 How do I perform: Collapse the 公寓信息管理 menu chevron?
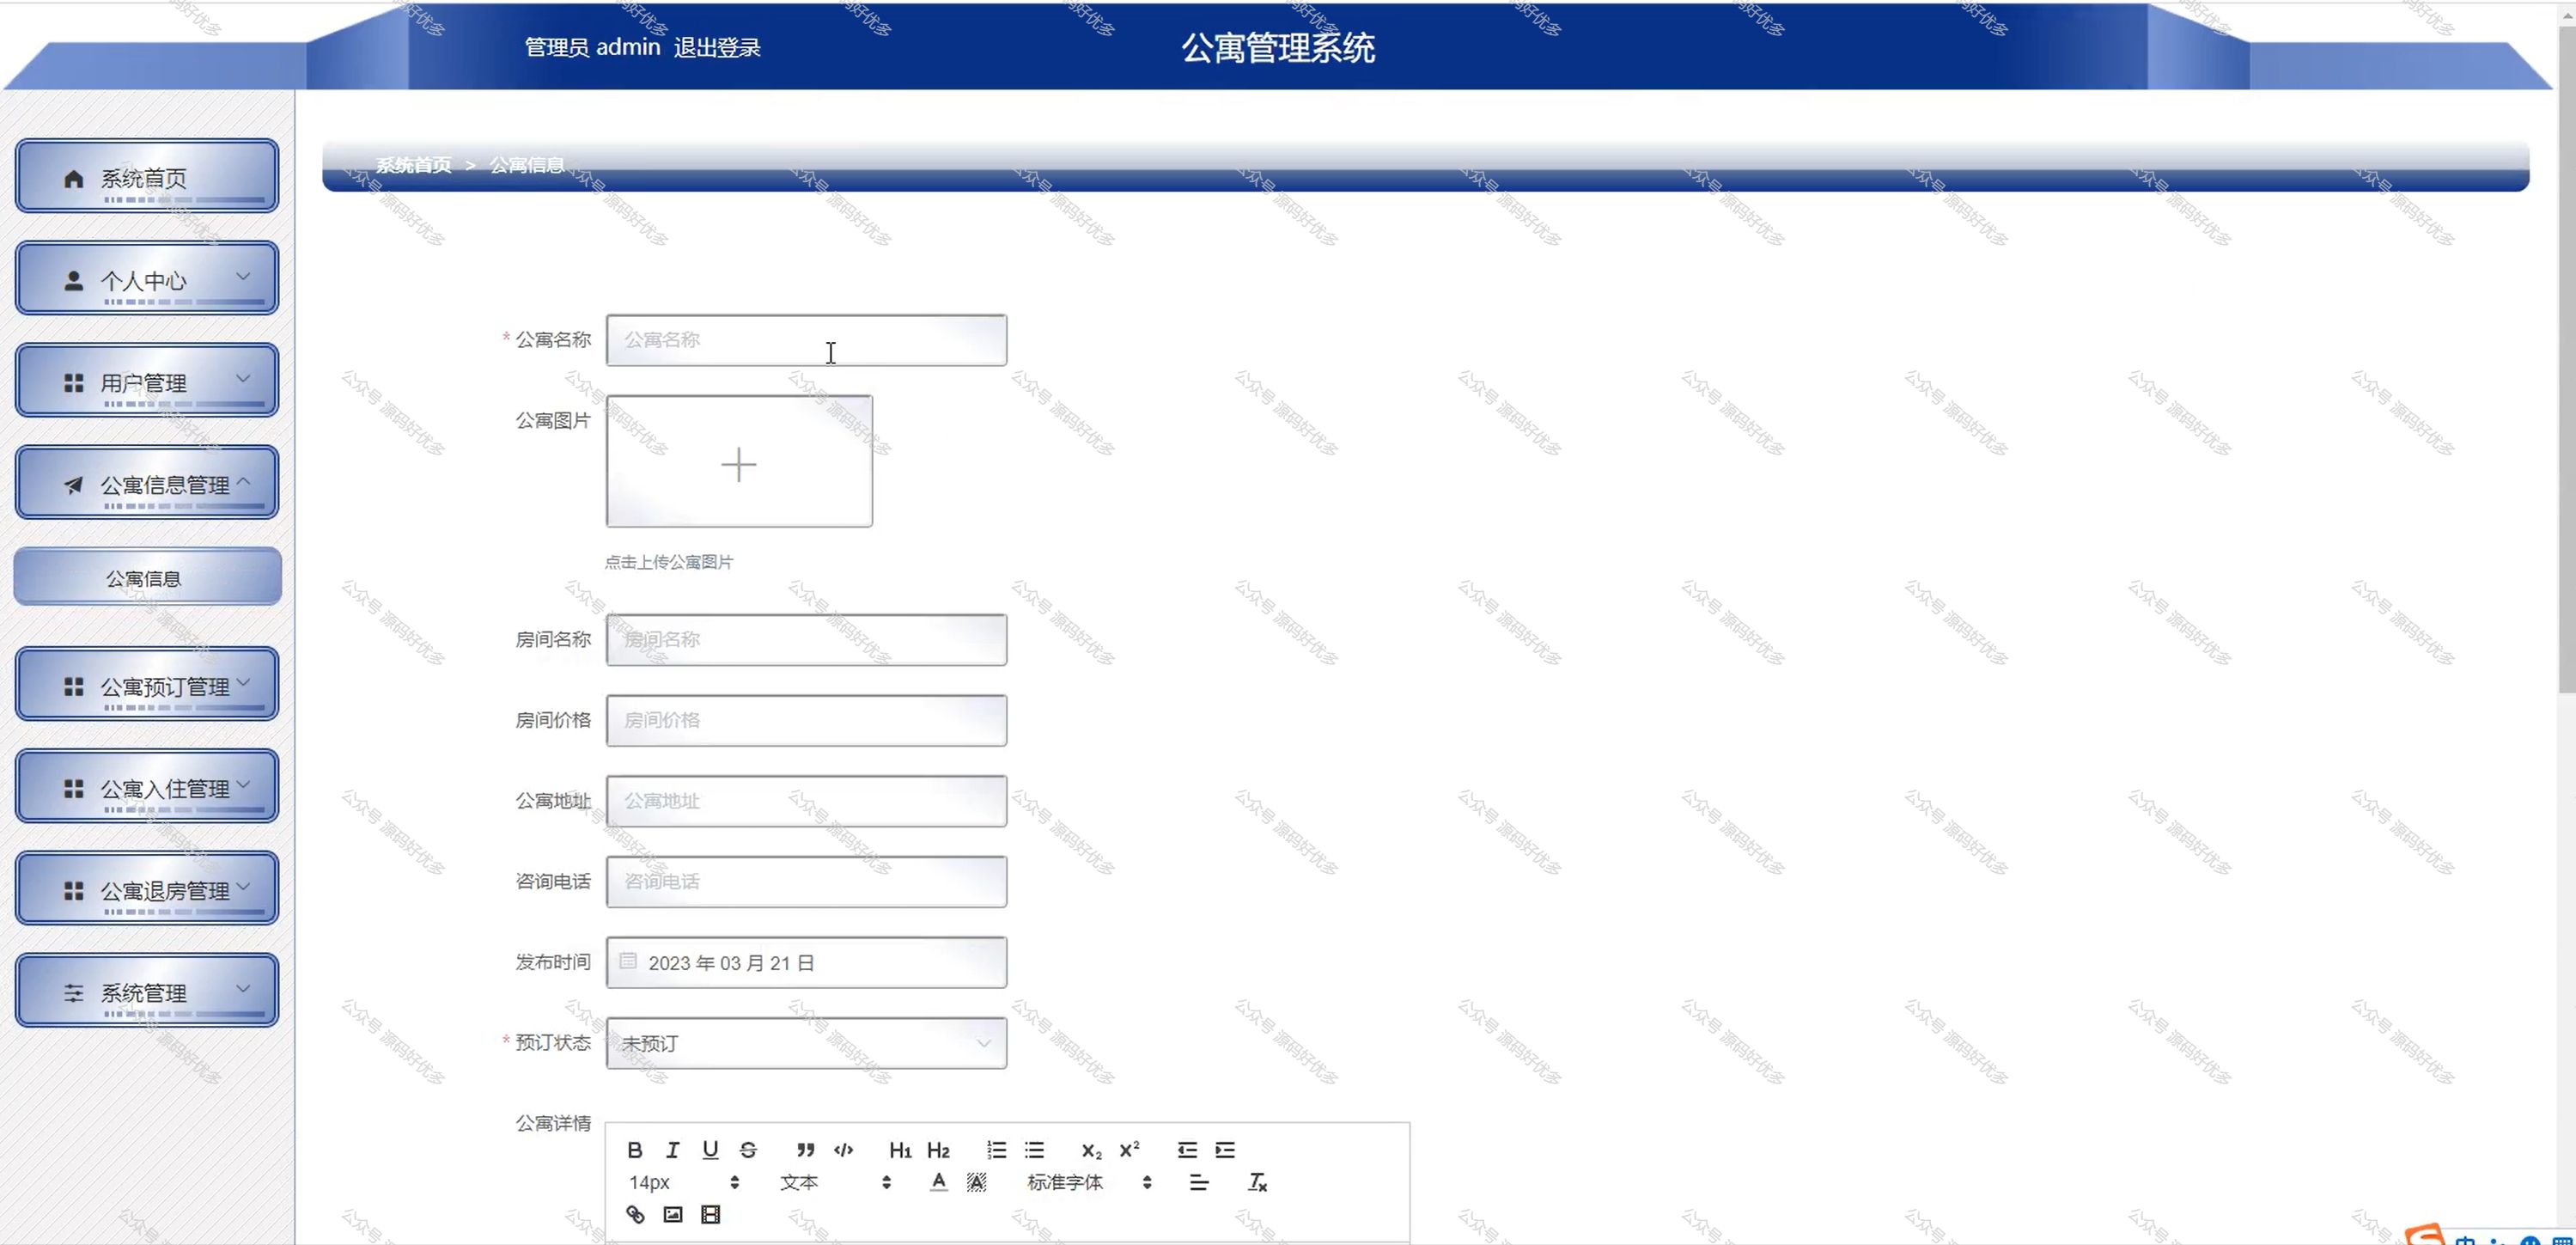[243, 481]
